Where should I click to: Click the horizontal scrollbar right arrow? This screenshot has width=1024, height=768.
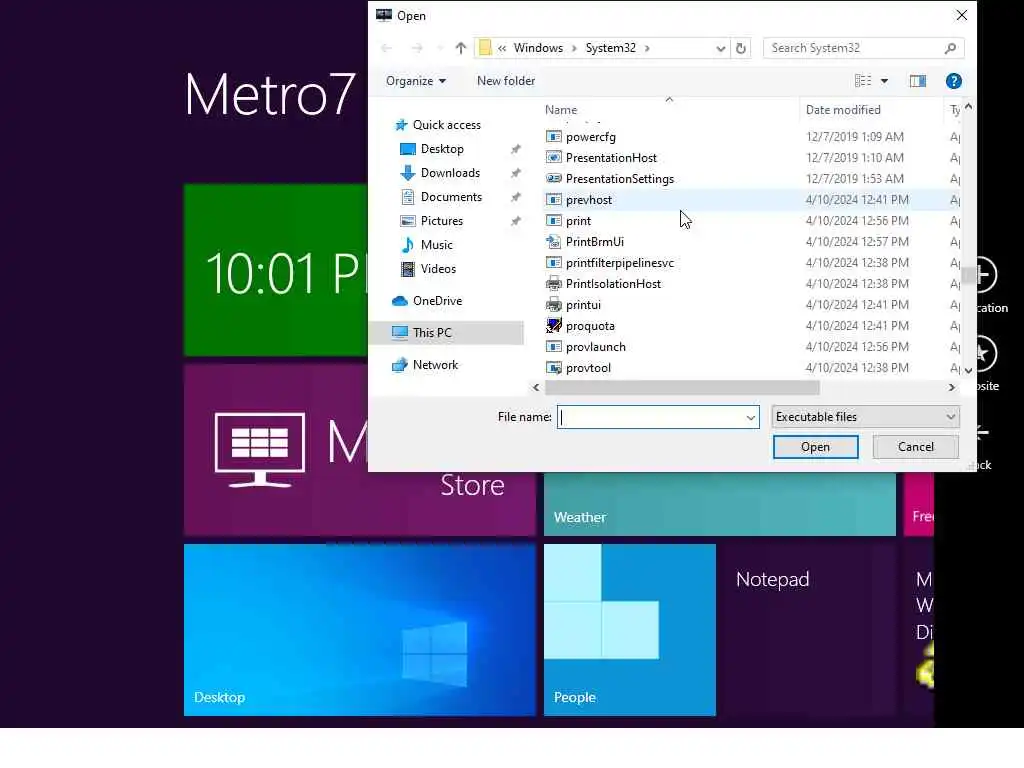952,388
